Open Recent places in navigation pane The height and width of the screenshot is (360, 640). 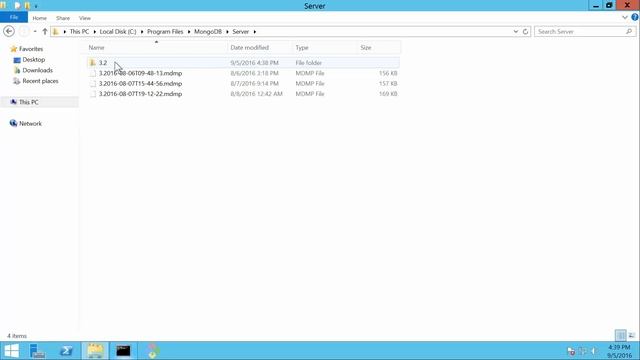click(x=40, y=81)
